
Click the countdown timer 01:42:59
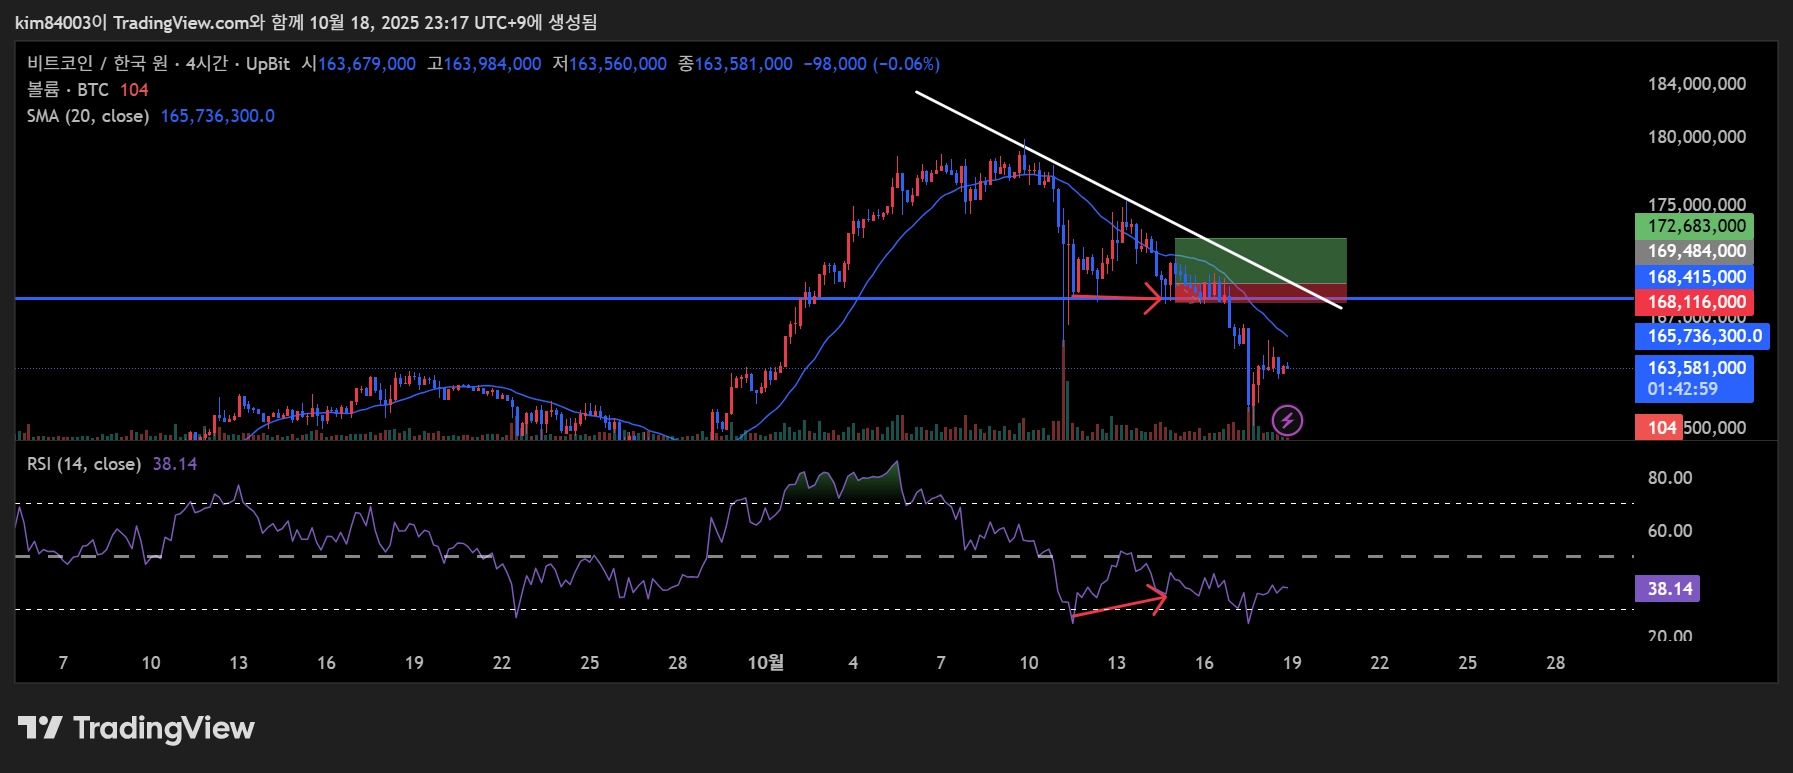coord(1683,390)
